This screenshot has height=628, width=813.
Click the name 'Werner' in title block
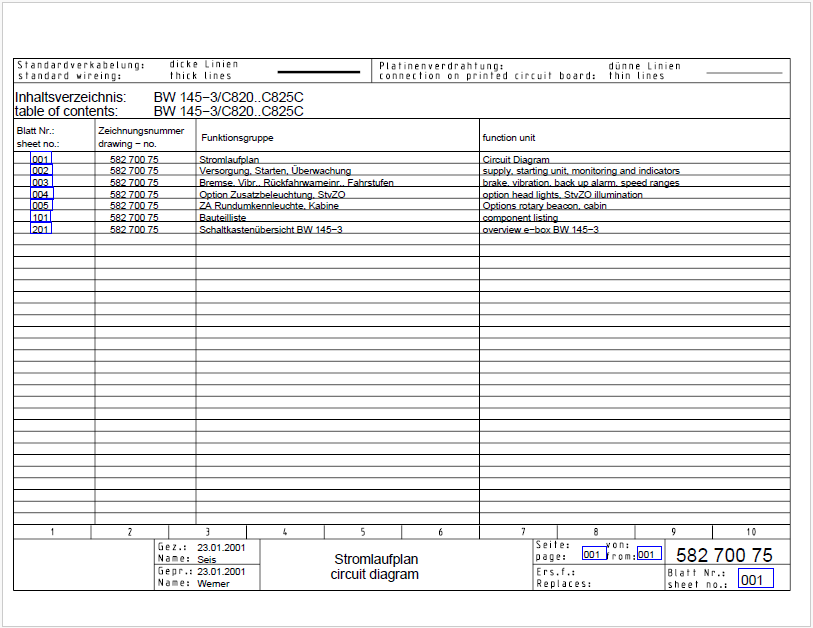pyautogui.click(x=213, y=583)
